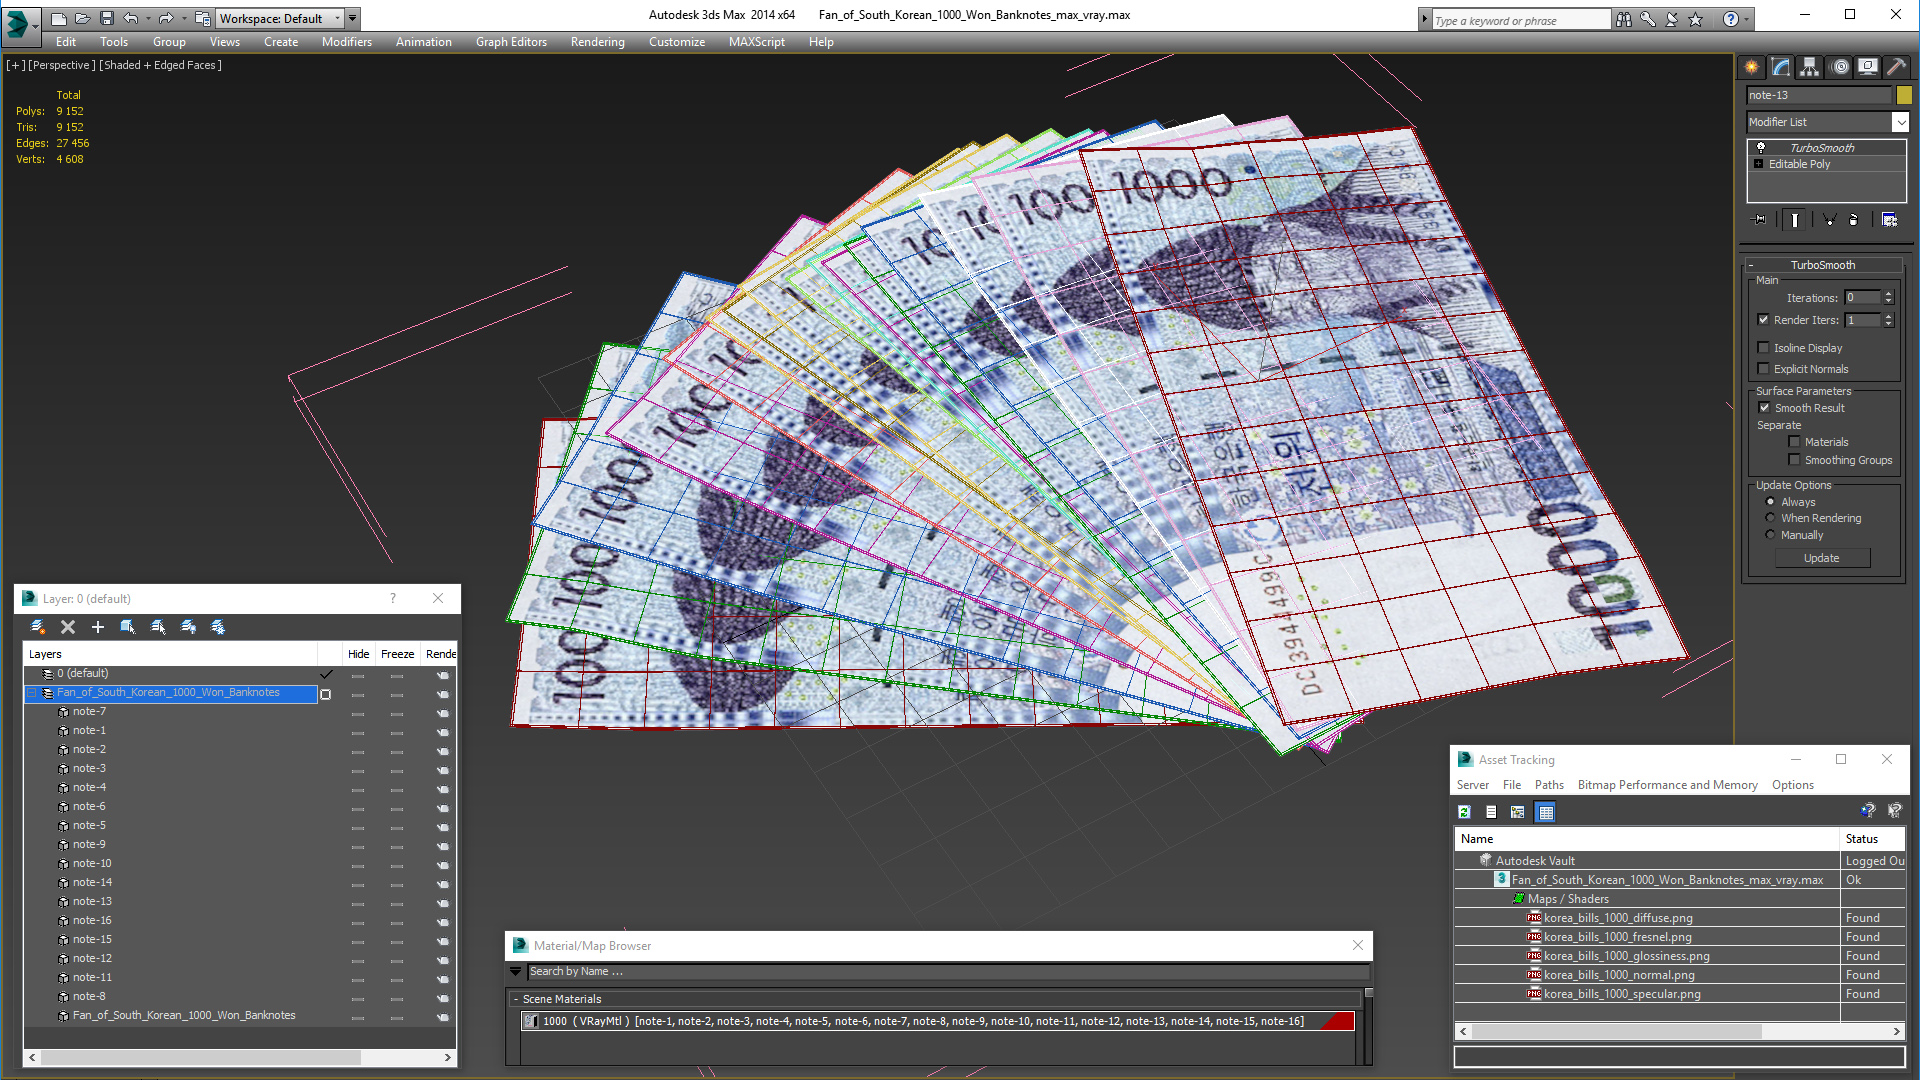Screen dimensions: 1920x1080
Task: Click Undo arrow icon
Action: 131,19
